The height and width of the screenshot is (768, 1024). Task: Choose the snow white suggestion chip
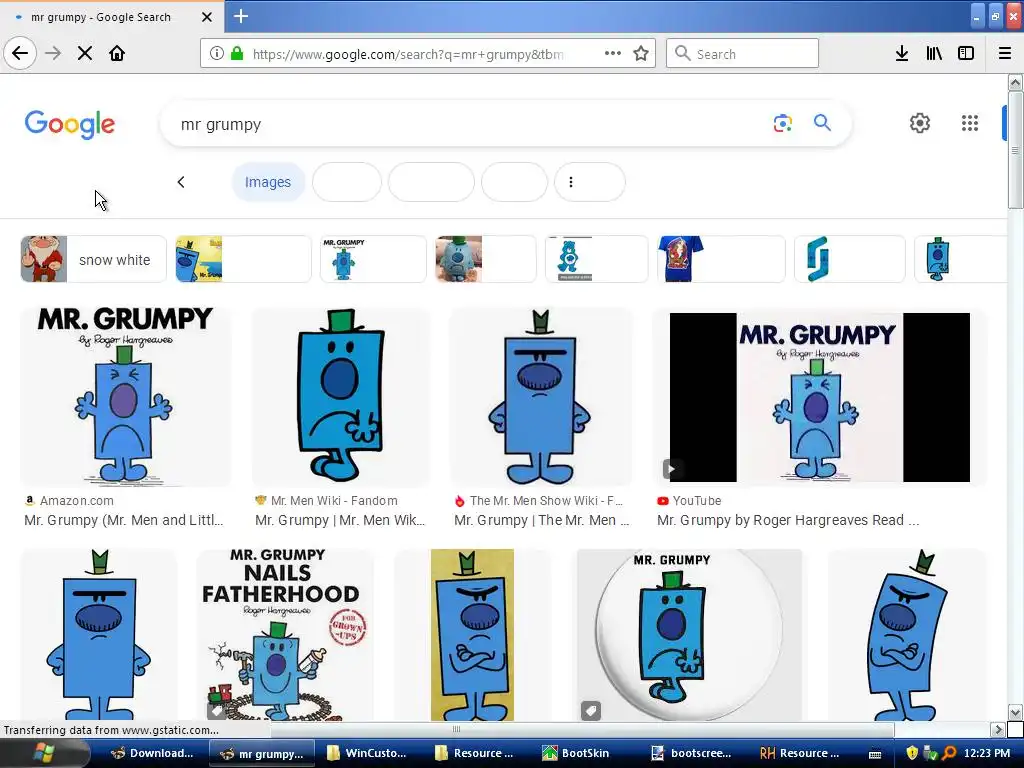(93, 259)
